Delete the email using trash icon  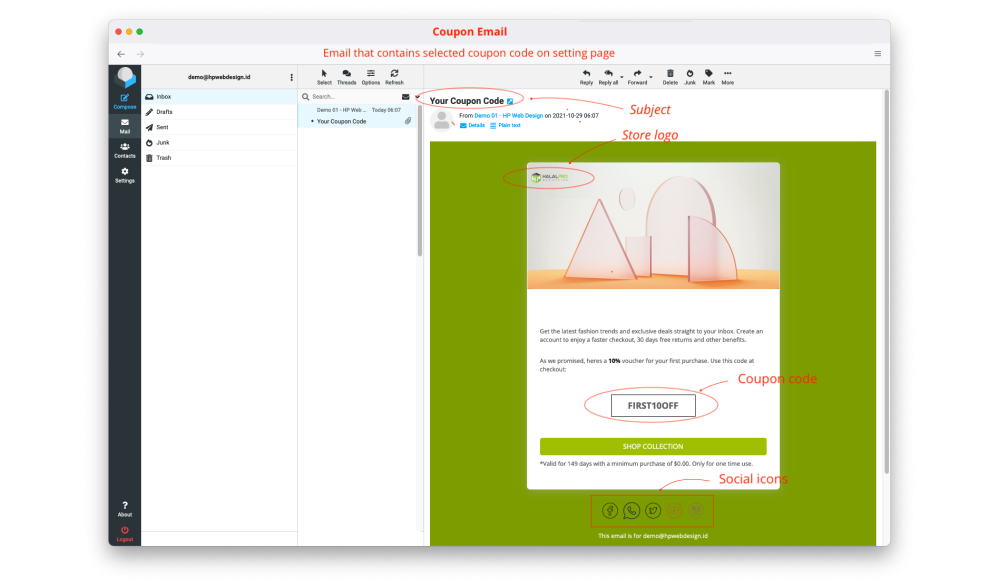click(670, 76)
